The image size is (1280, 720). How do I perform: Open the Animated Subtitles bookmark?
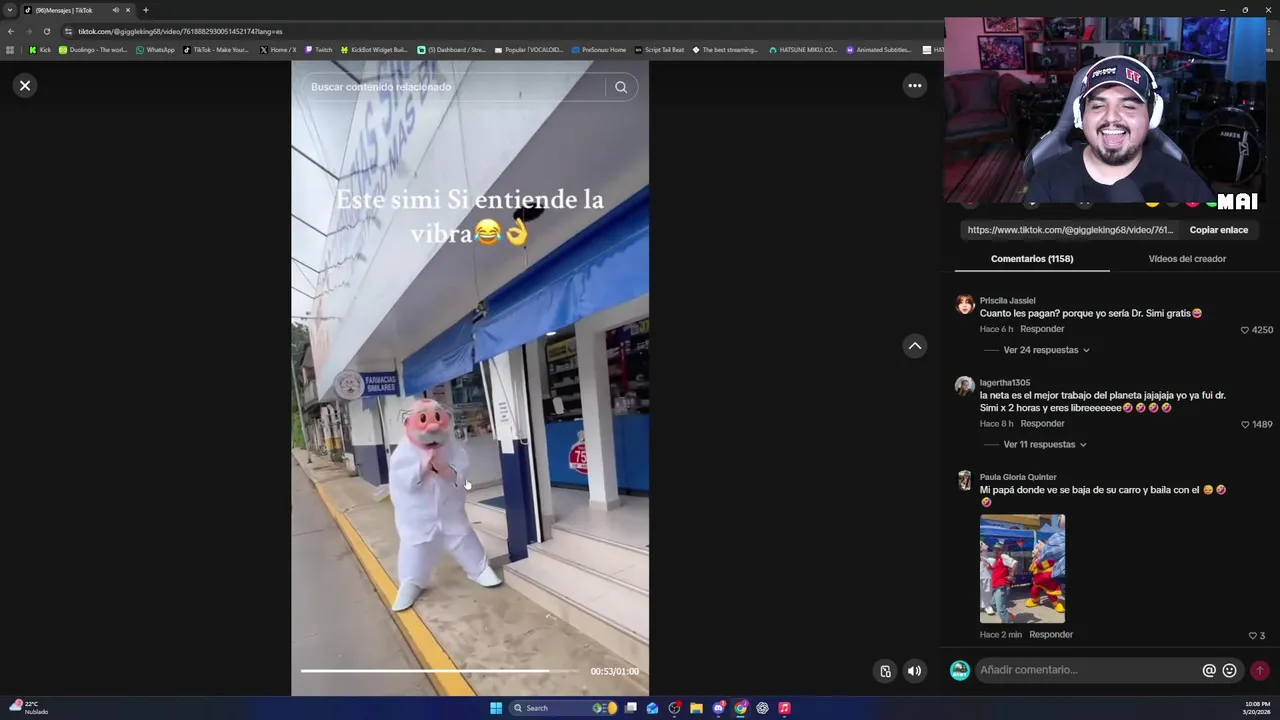879,50
